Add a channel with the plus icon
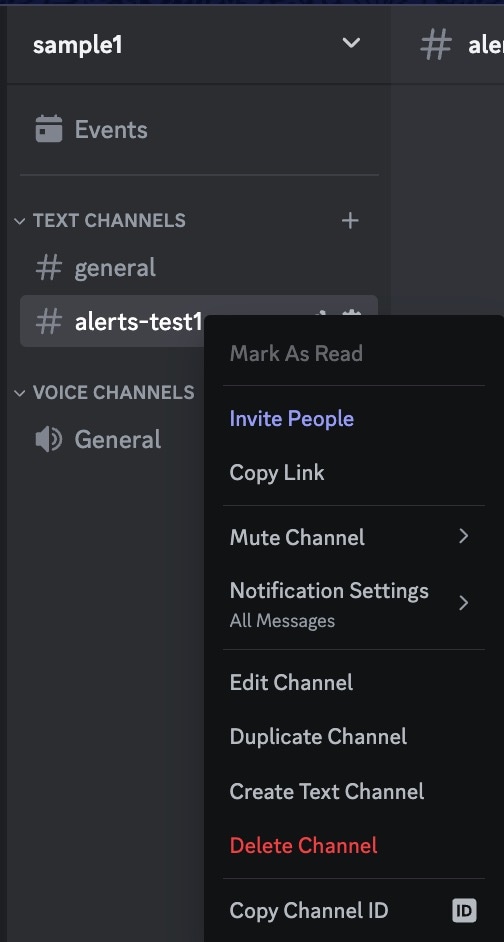Viewport: 504px width, 942px height. coord(350,220)
